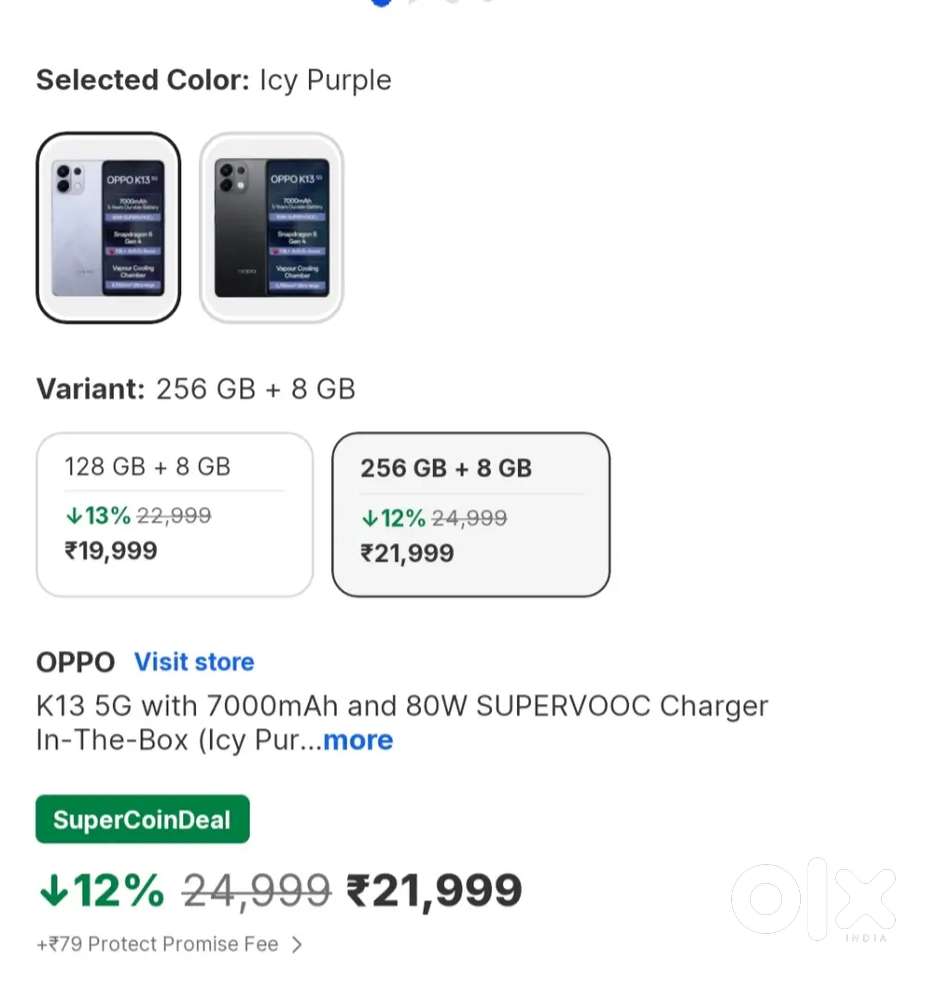This screenshot has height=999, width=937.
Task: Click the large ₹21,999 final price
Action: tap(434, 890)
